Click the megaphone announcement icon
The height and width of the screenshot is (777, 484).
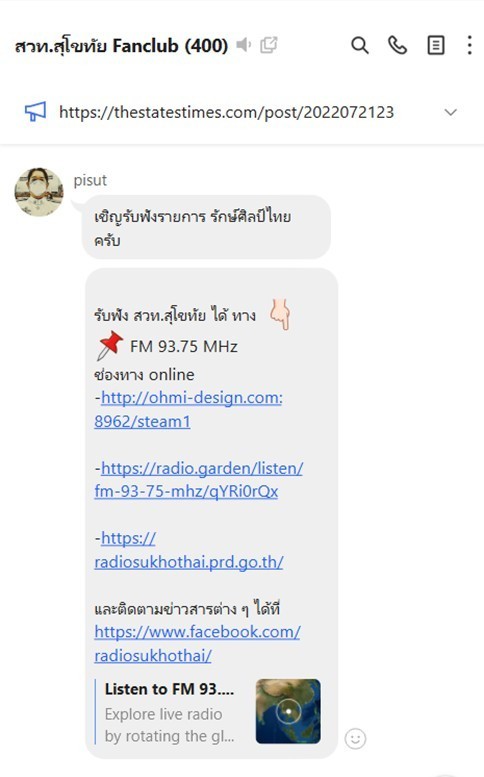coord(36,111)
